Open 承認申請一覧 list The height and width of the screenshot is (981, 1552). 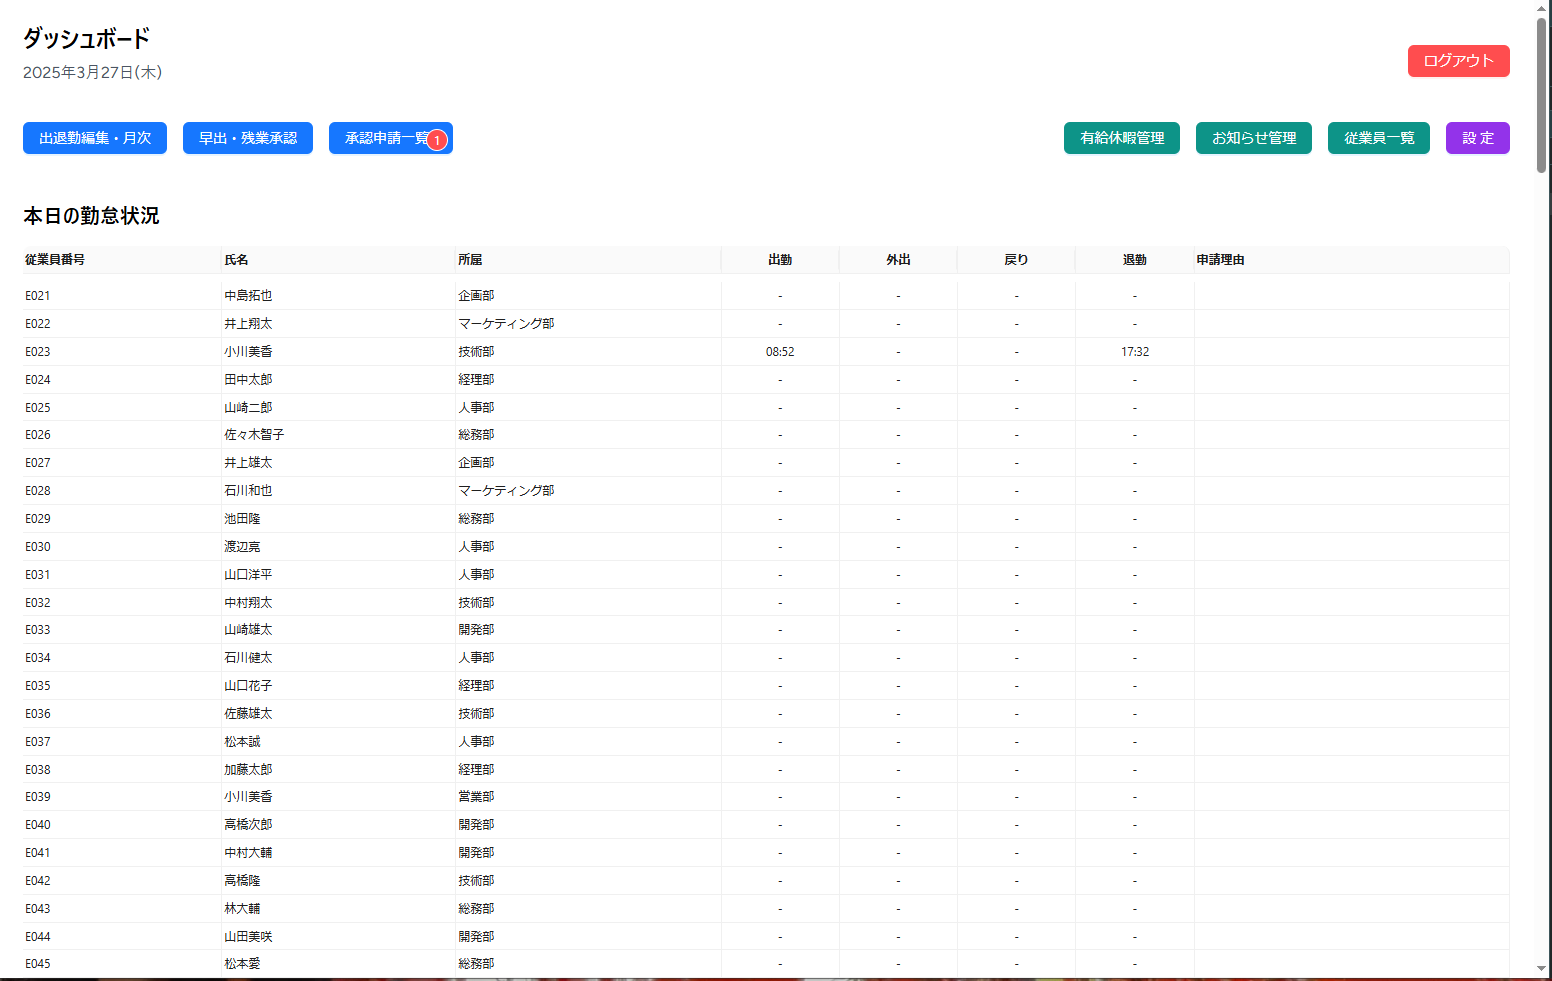point(384,138)
